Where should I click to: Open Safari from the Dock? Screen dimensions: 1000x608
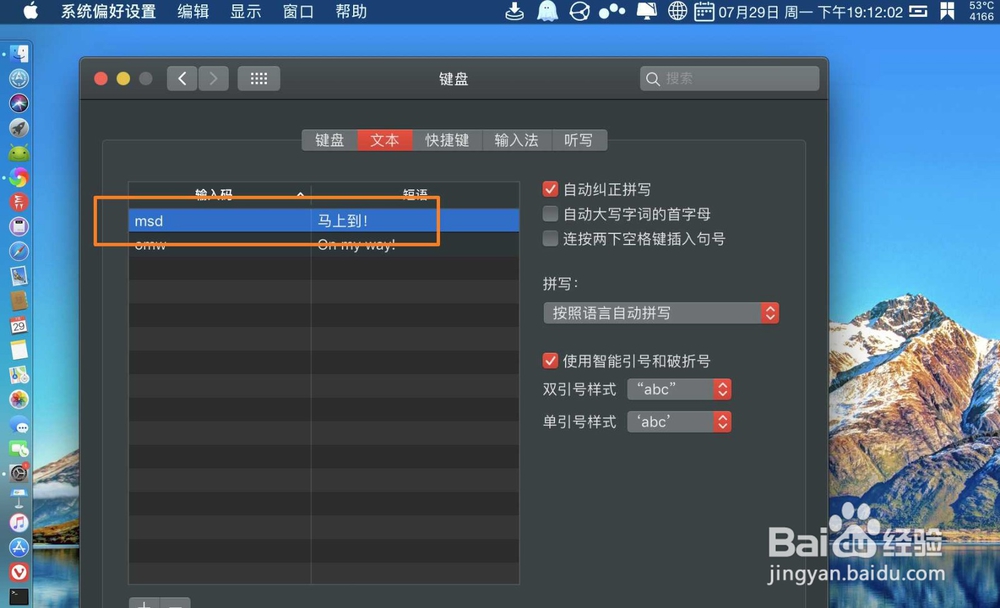coord(18,77)
